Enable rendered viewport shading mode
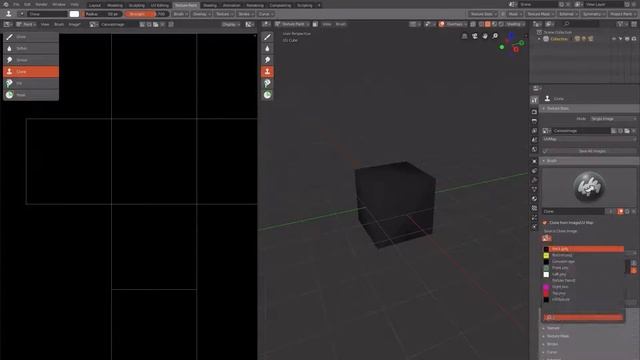 pyautogui.click(x=501, y=24)
